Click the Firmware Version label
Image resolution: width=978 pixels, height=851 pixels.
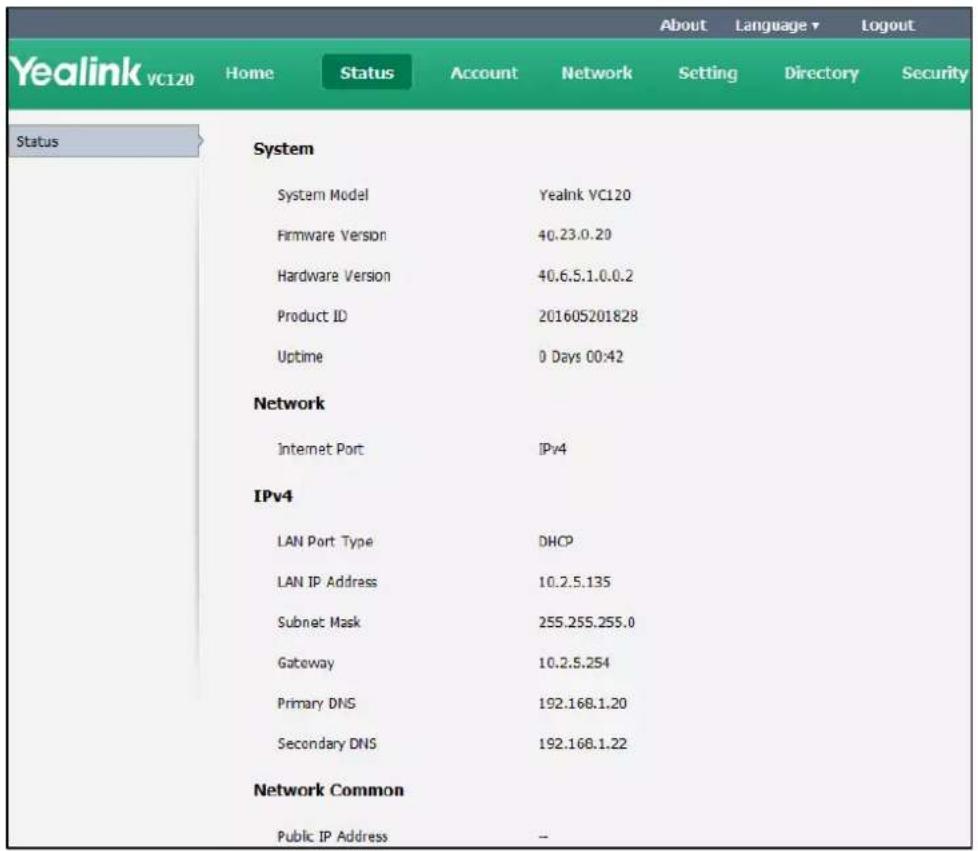tap(332, 236)
